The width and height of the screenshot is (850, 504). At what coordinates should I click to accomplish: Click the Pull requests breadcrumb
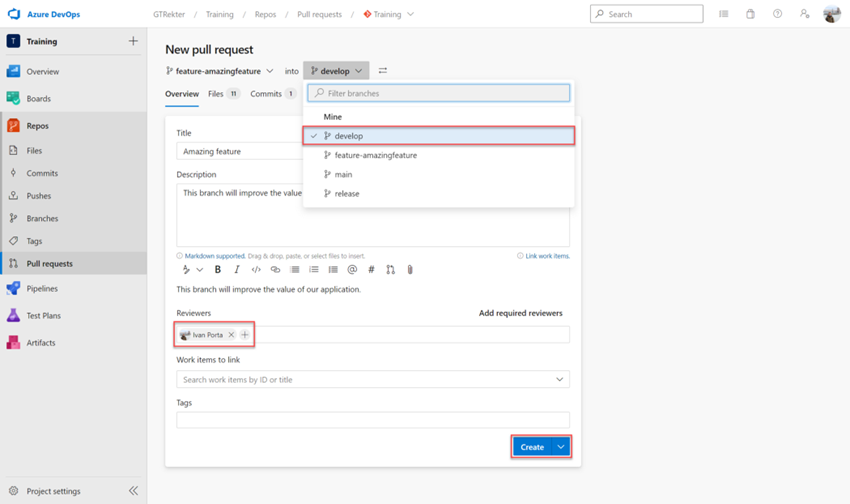pyautogui.click(x=319, y=15)
